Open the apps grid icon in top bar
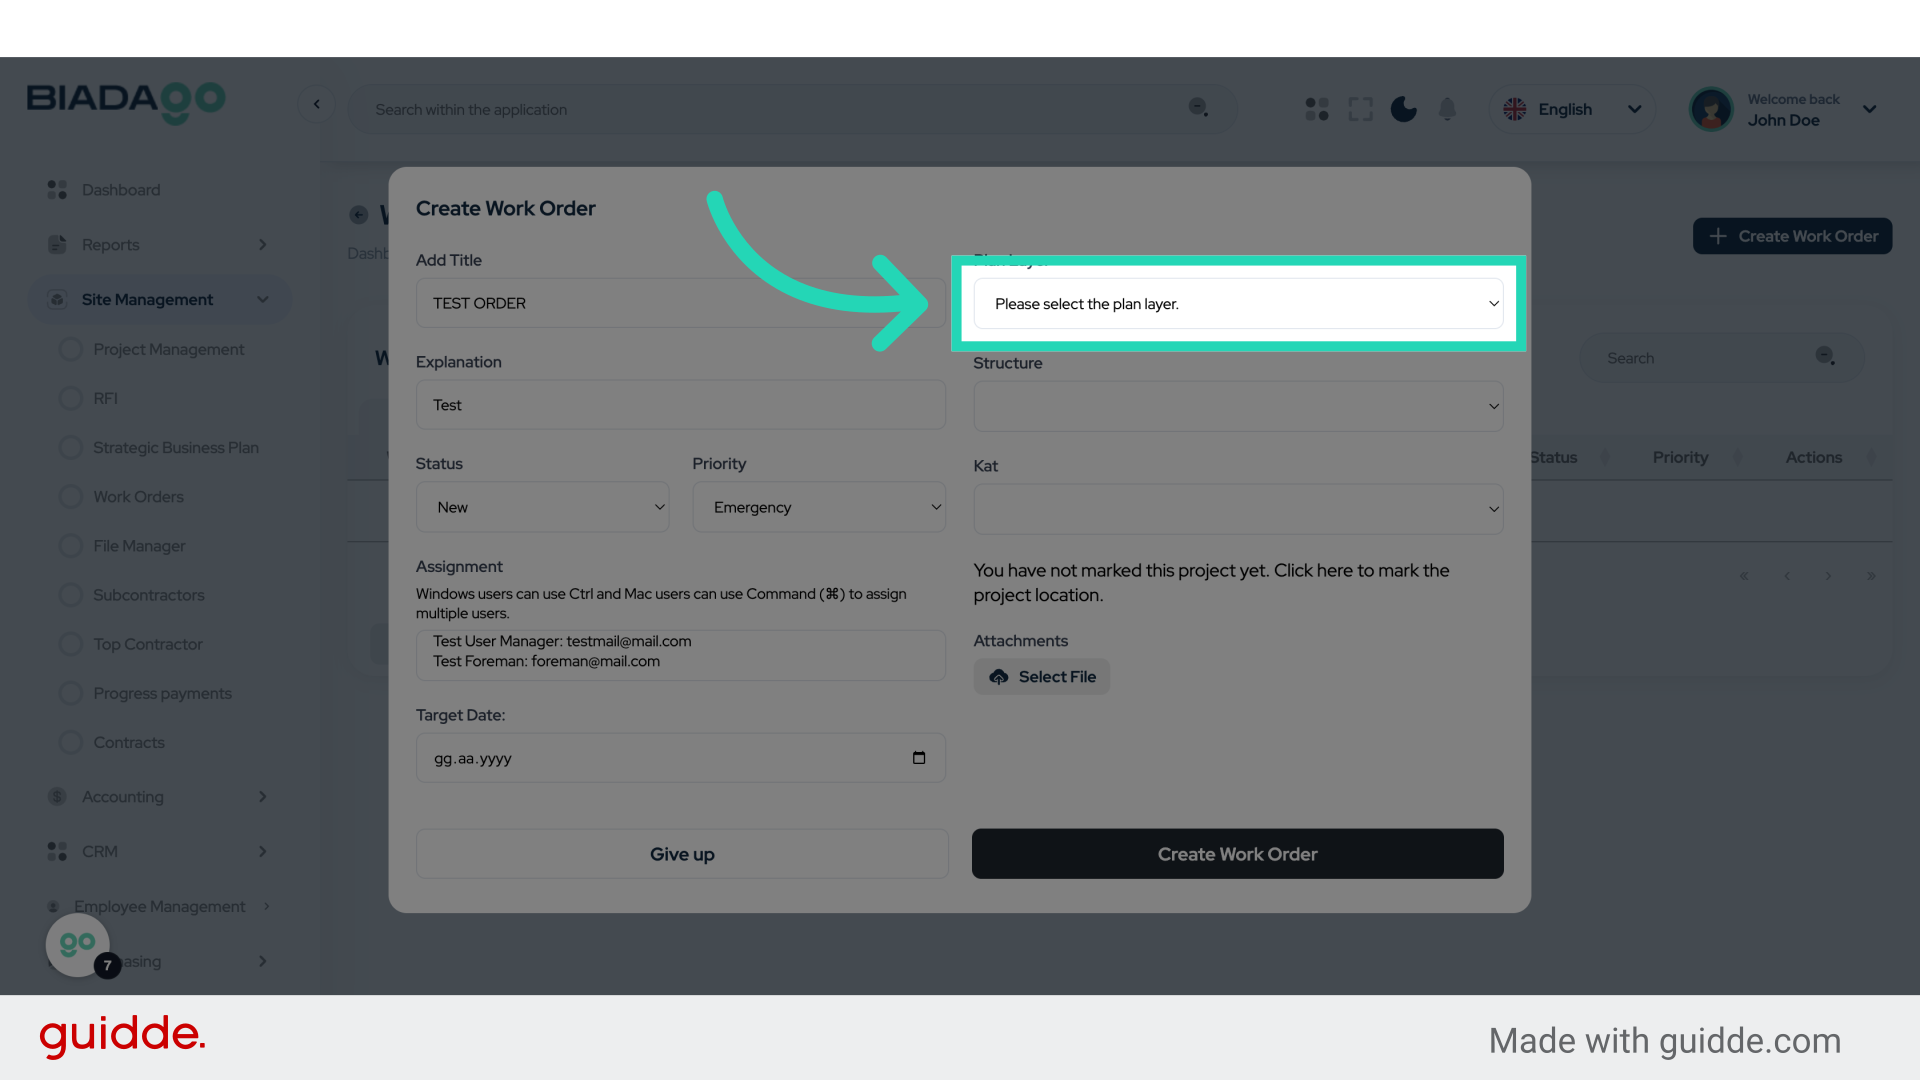 pos(1316,109)
